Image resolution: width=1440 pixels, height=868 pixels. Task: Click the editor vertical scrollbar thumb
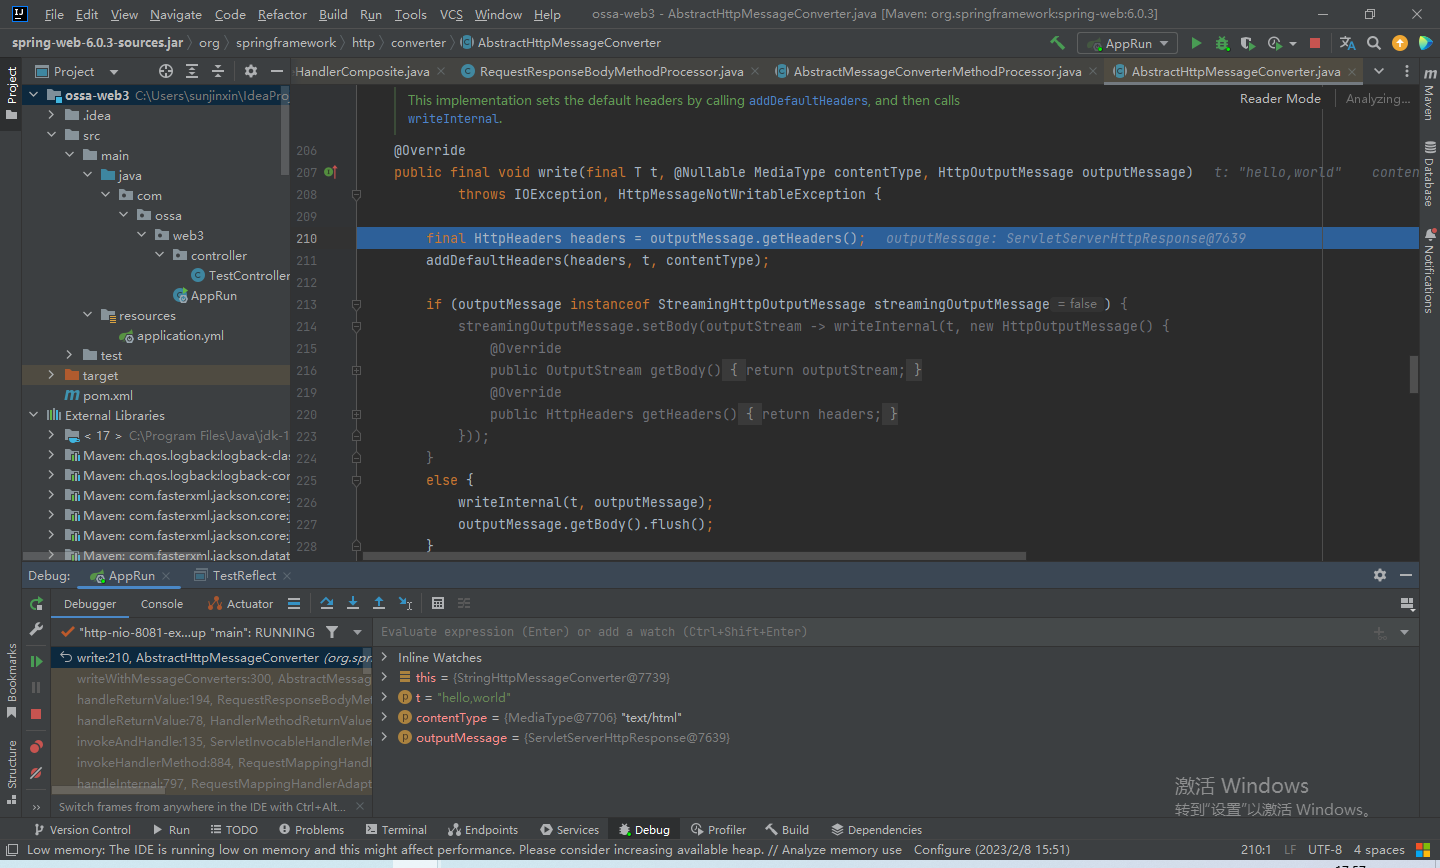(1414, 374)
